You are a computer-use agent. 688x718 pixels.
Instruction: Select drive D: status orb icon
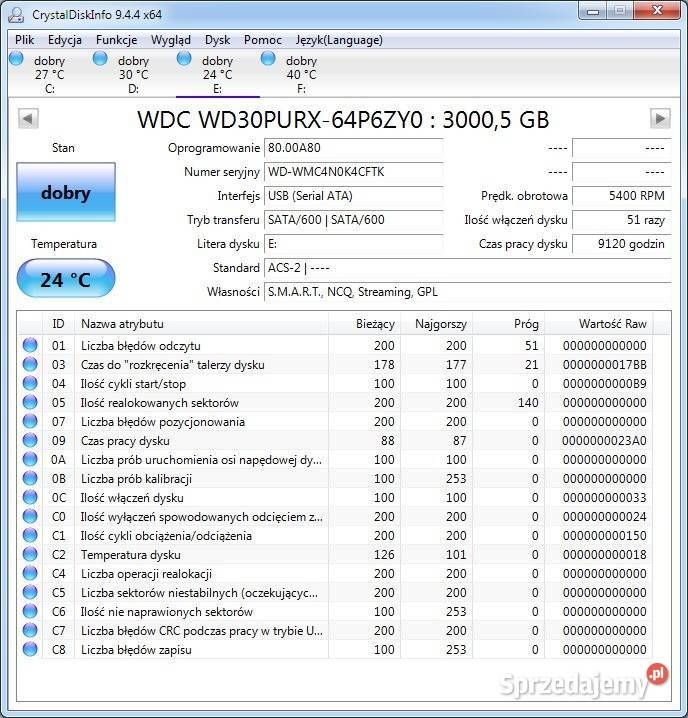pyautogui.click(x=100, y=59)
